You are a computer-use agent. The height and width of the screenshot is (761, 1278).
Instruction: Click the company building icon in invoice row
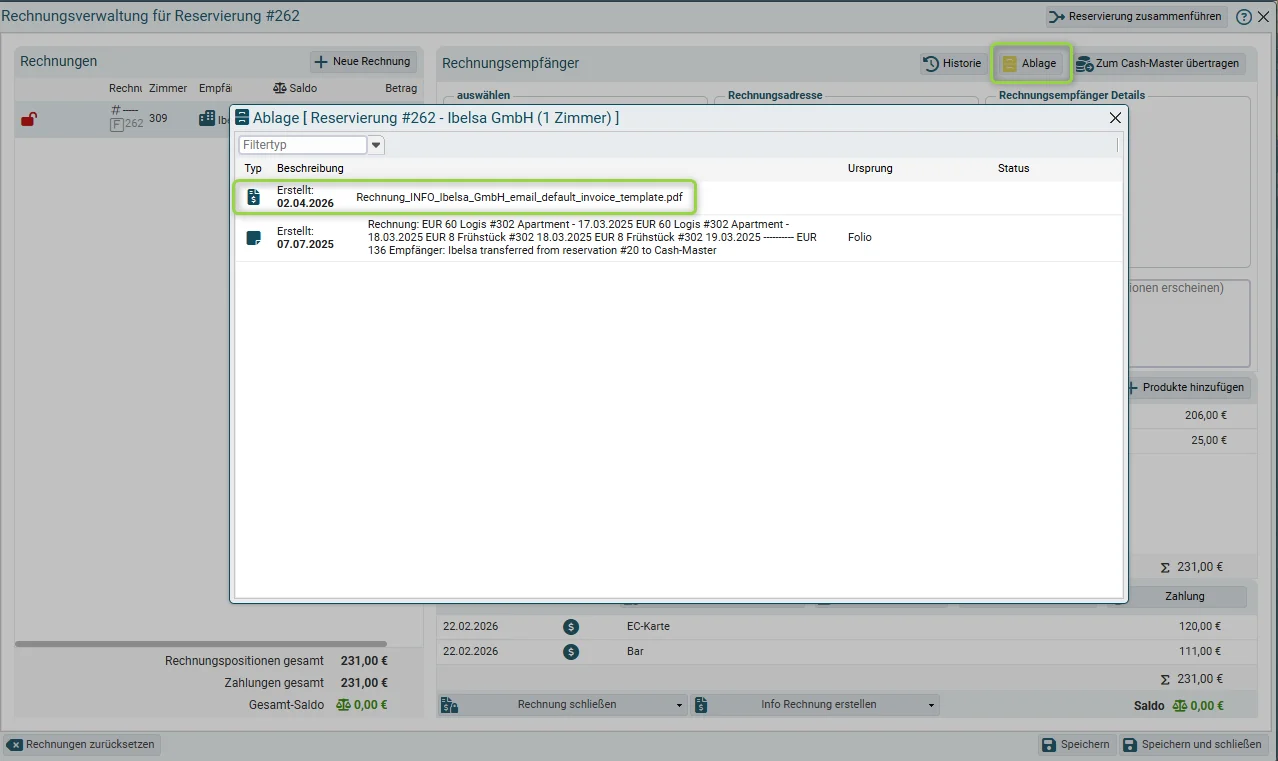click(207, 119)
